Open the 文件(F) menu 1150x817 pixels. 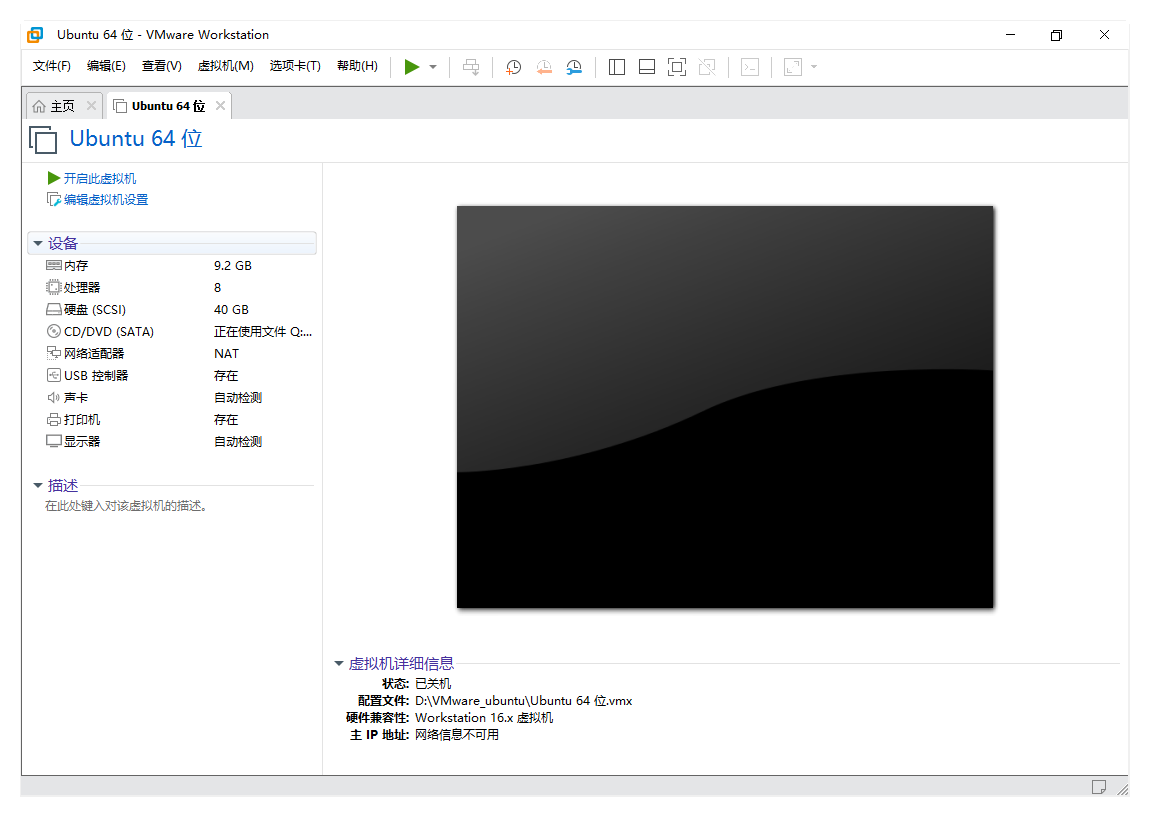[x=51, y=66]
